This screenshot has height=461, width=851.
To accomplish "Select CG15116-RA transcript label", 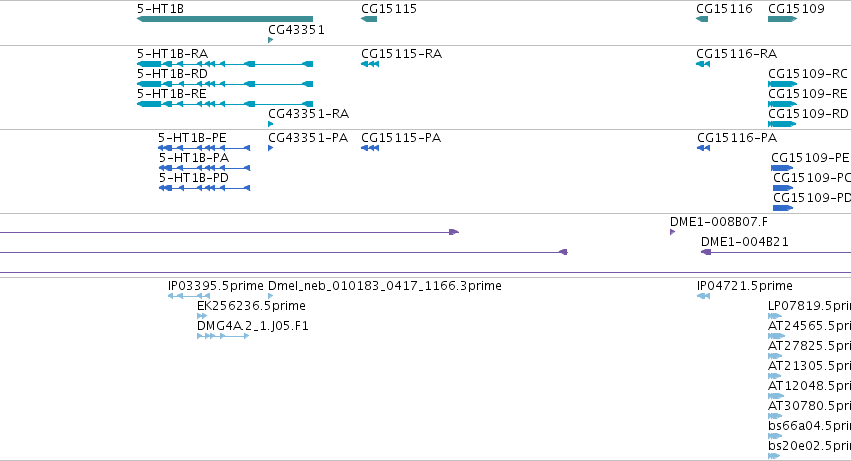I will 736,54.
